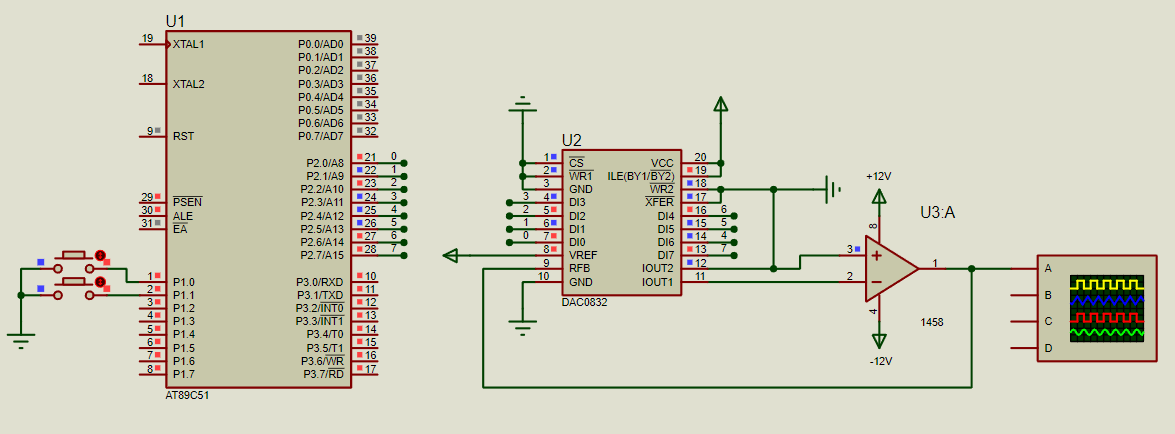Select the U3:A op-amp triangle symbol
The height and width of the screenshot is (434, 1175).
(892, 268)
